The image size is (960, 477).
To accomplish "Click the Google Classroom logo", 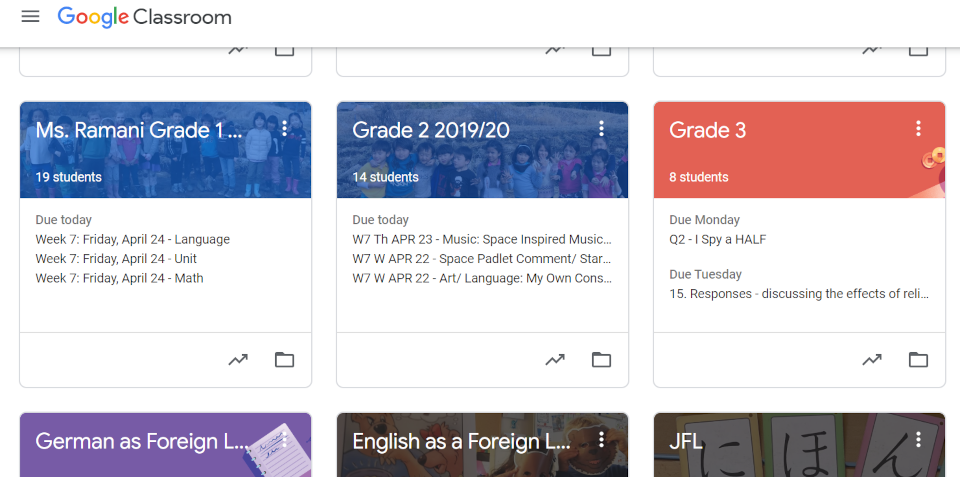I will [x=144, y=17].
